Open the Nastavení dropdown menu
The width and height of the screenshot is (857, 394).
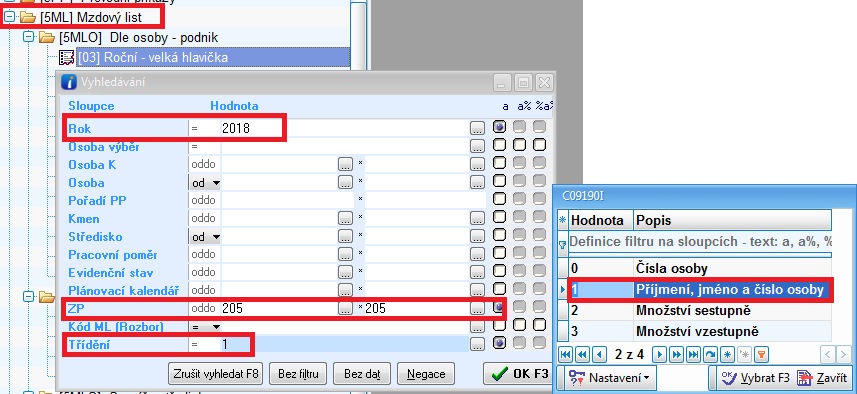[610, 378]
